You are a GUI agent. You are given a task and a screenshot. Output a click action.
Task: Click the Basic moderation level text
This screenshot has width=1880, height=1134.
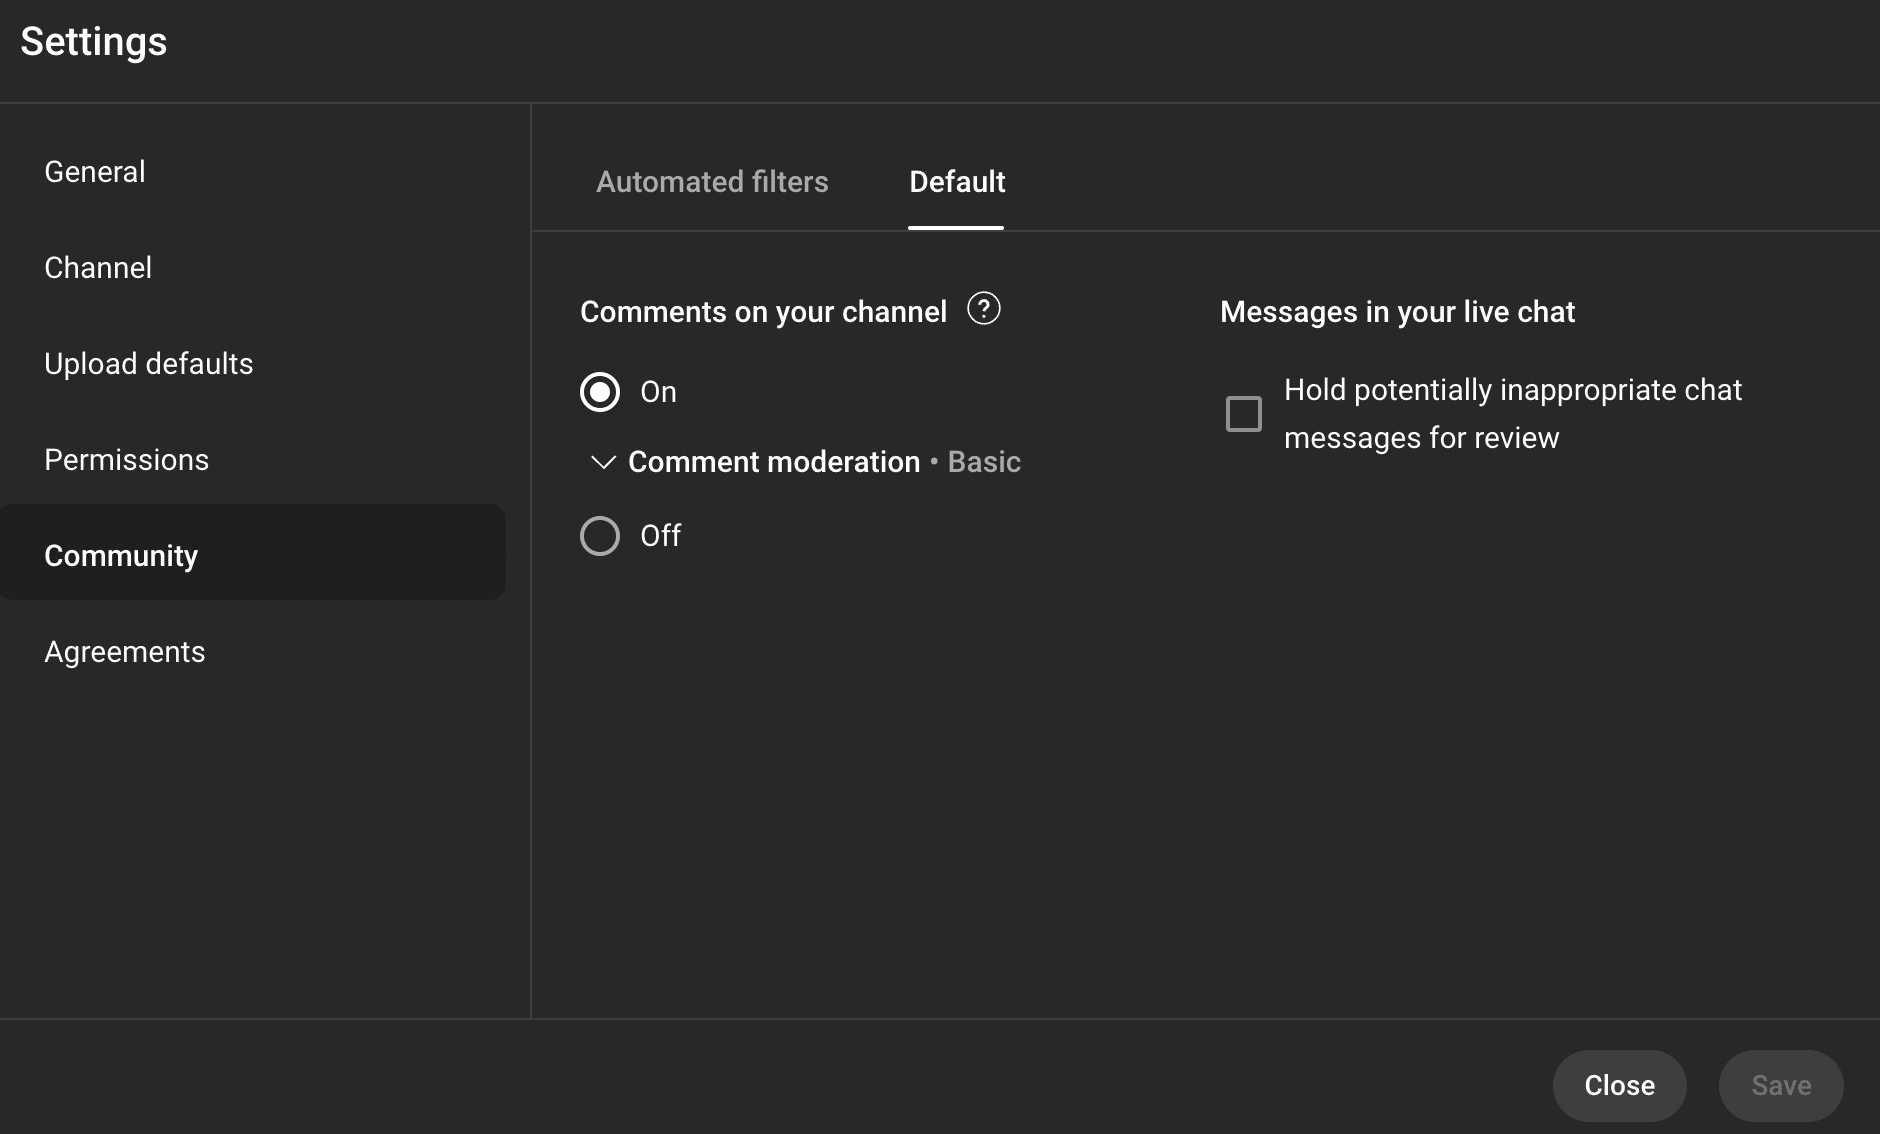tap(984, 462)
